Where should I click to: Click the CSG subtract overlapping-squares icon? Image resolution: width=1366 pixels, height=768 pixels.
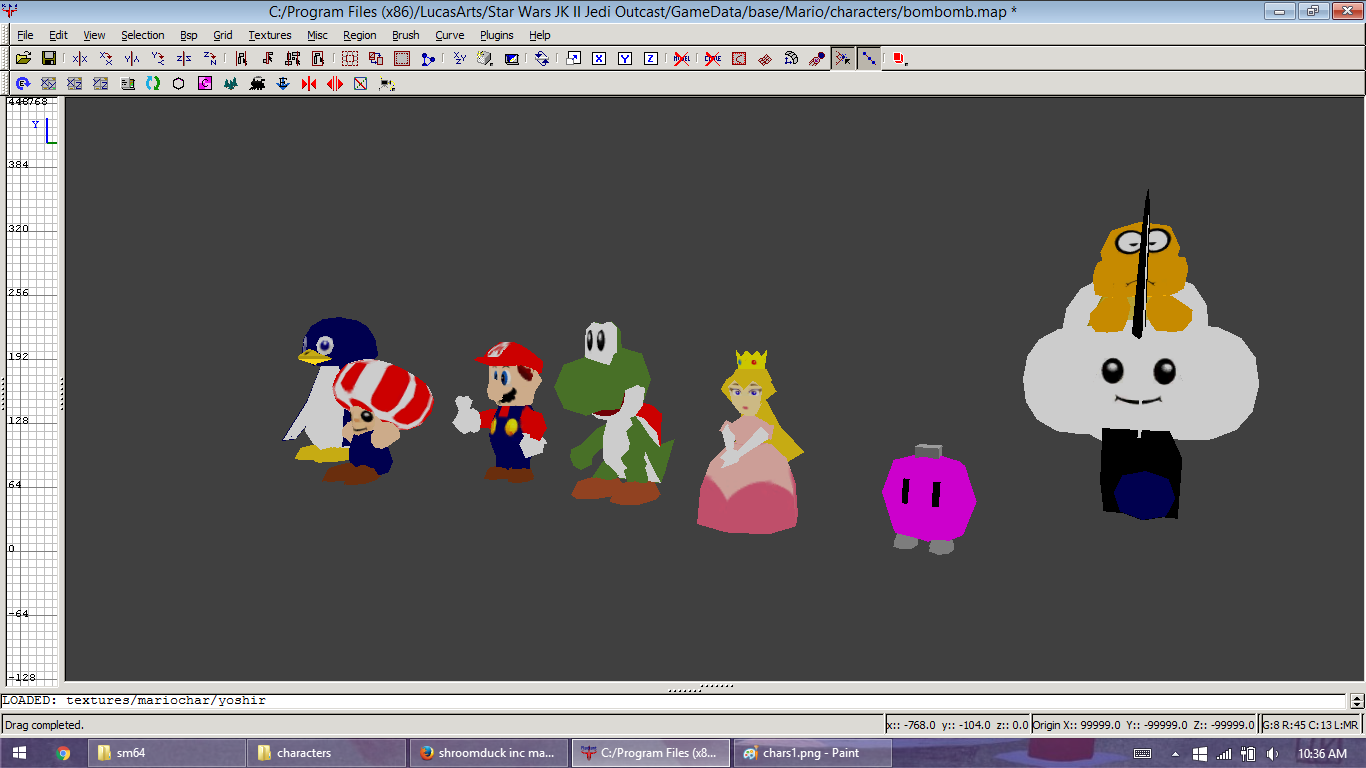[x=376, y=59]
